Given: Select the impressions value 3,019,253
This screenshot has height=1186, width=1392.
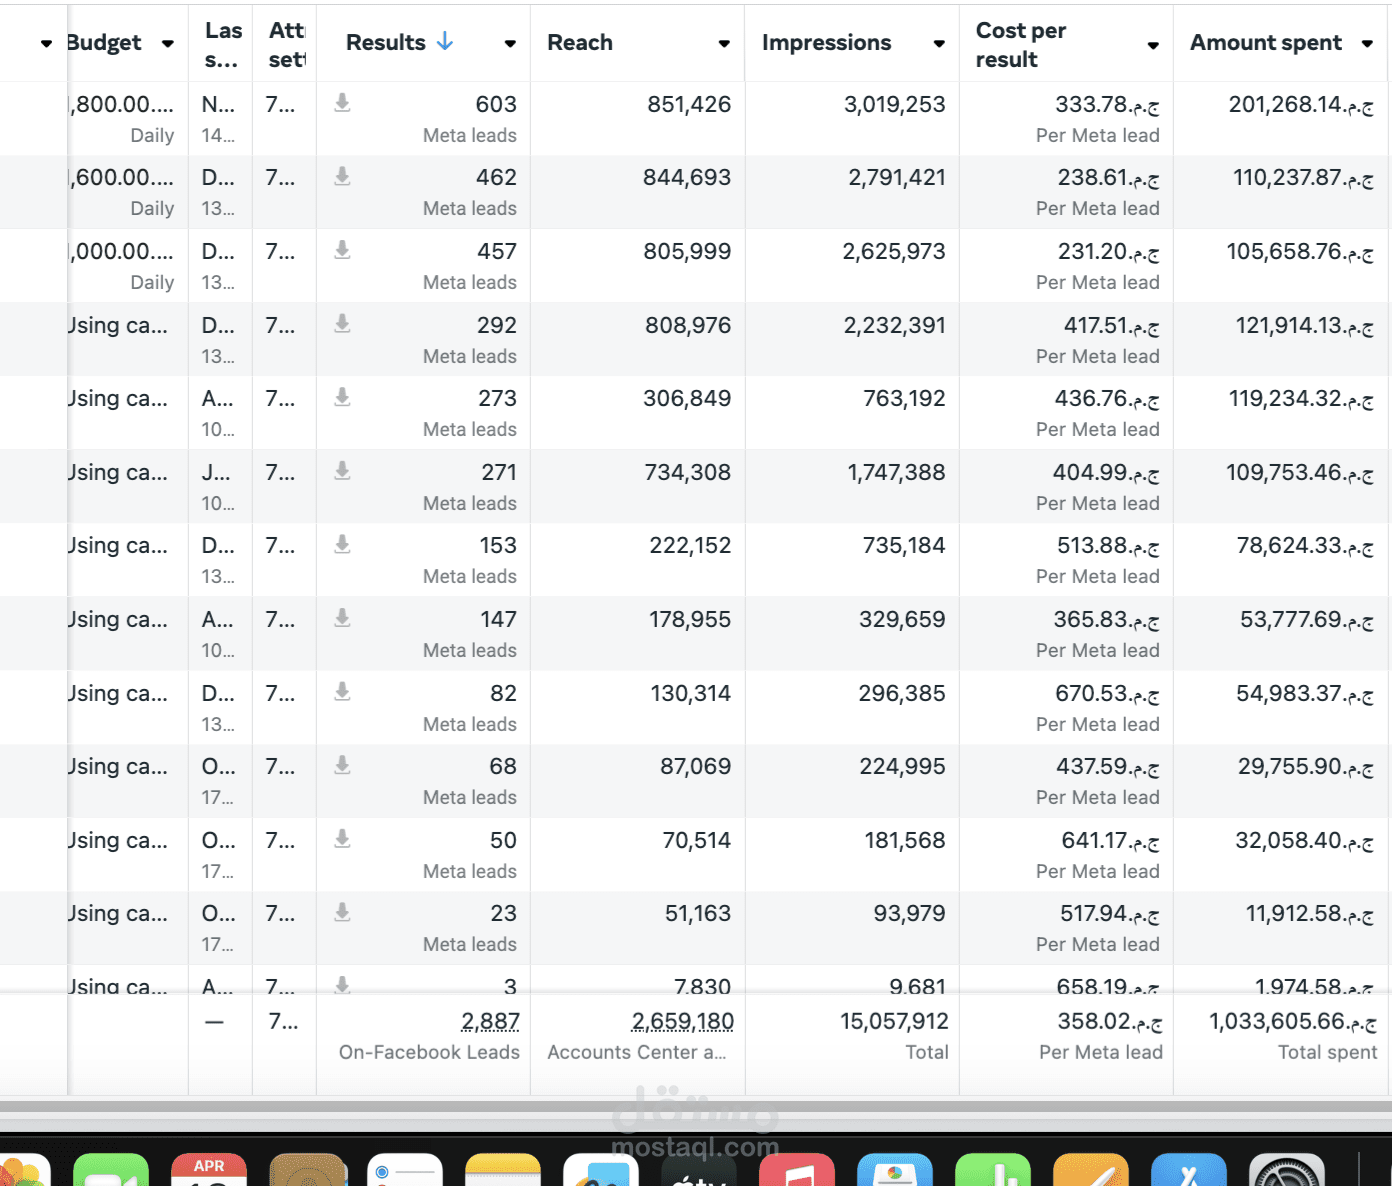Looking at the screenshot, I should [895, 104].
